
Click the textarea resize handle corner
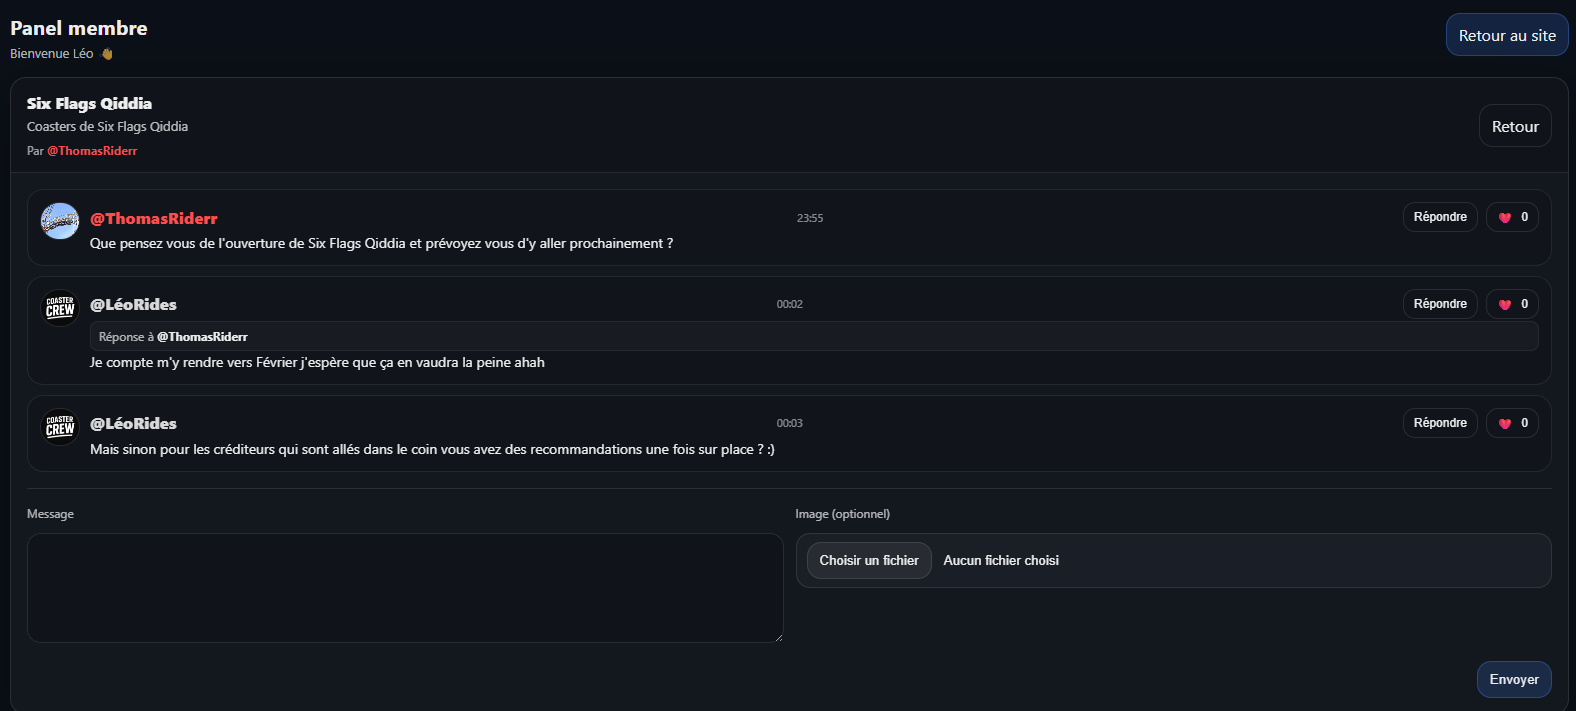(778, 637)
